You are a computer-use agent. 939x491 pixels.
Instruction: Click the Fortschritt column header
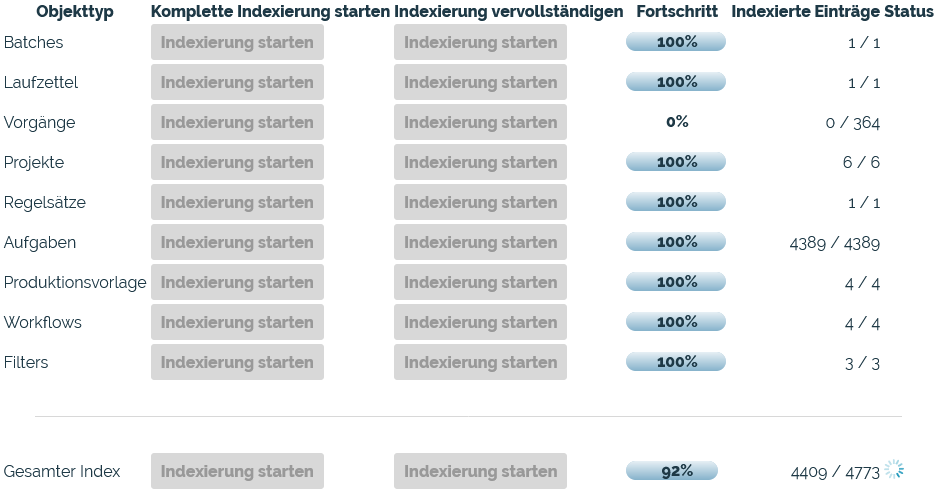[677, 12]
